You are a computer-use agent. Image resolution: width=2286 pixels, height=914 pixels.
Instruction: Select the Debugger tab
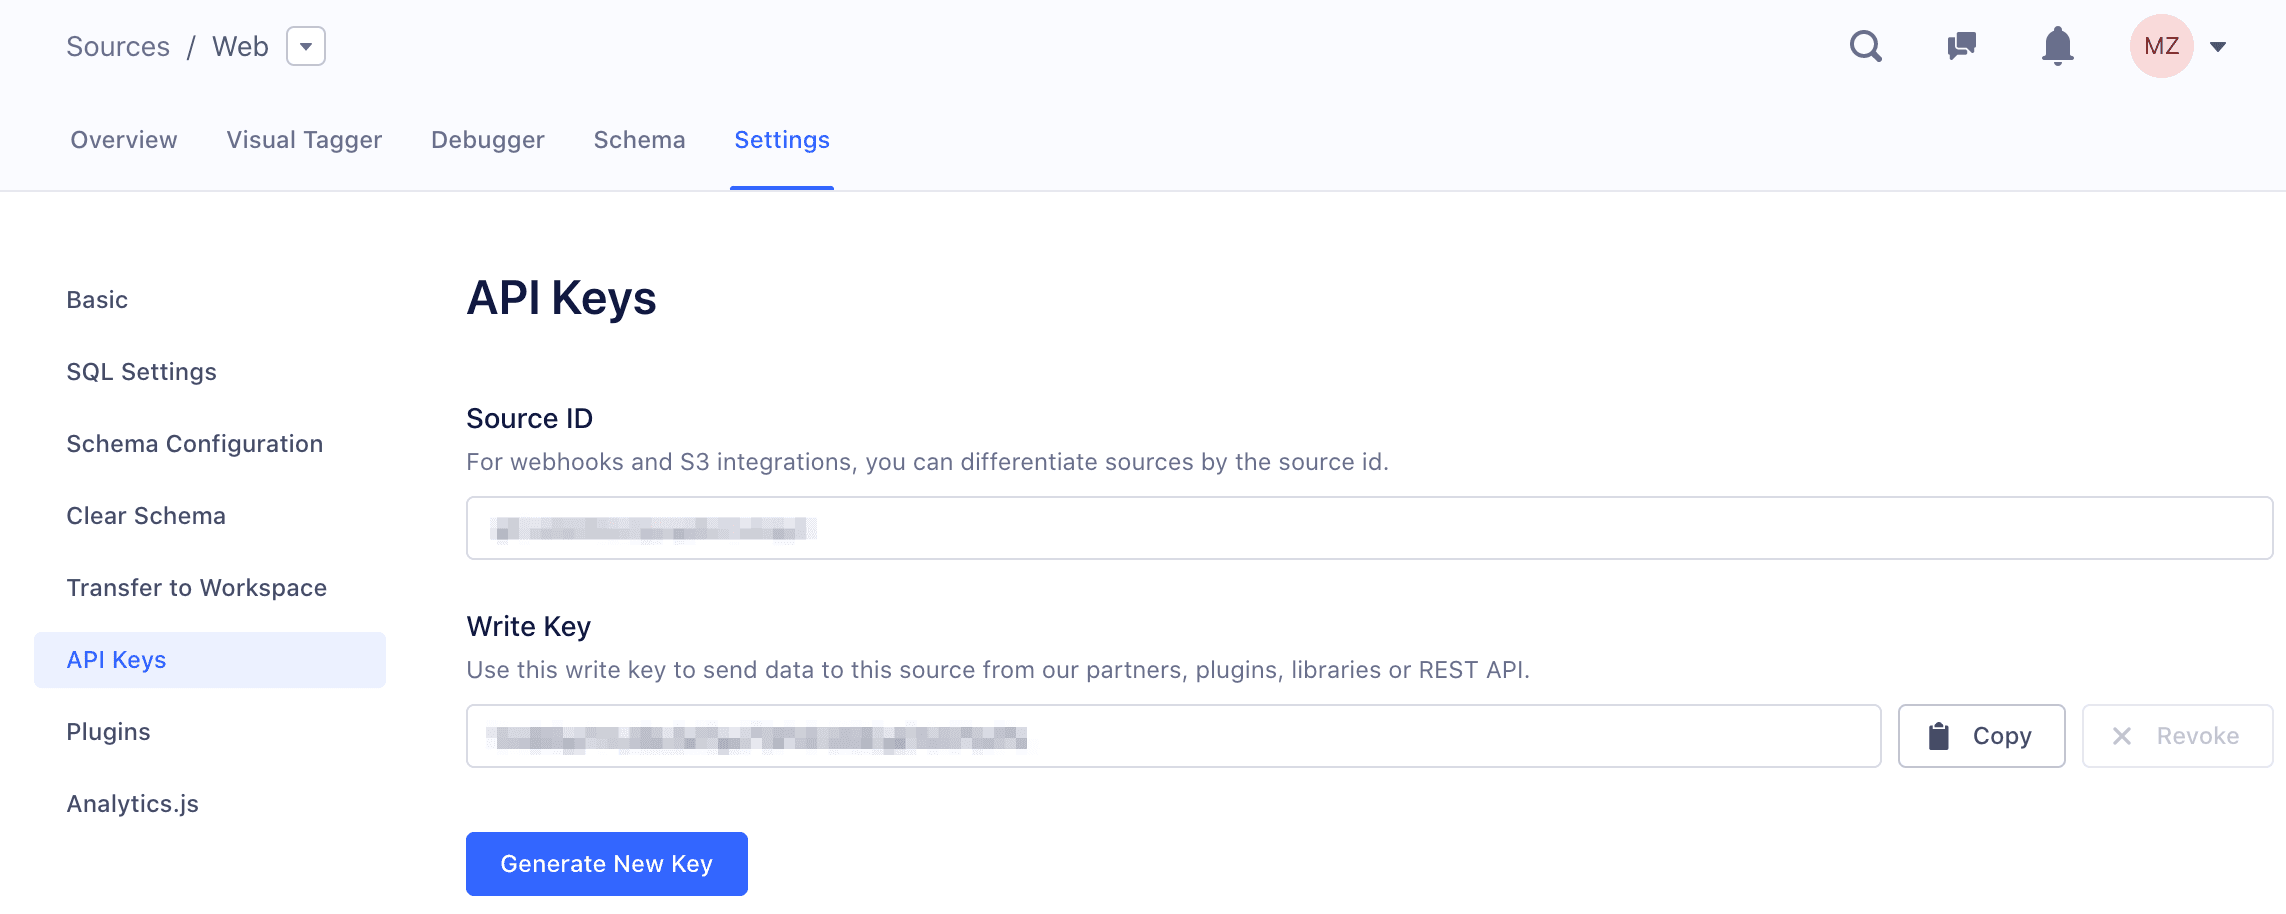[x=487, y=140]
